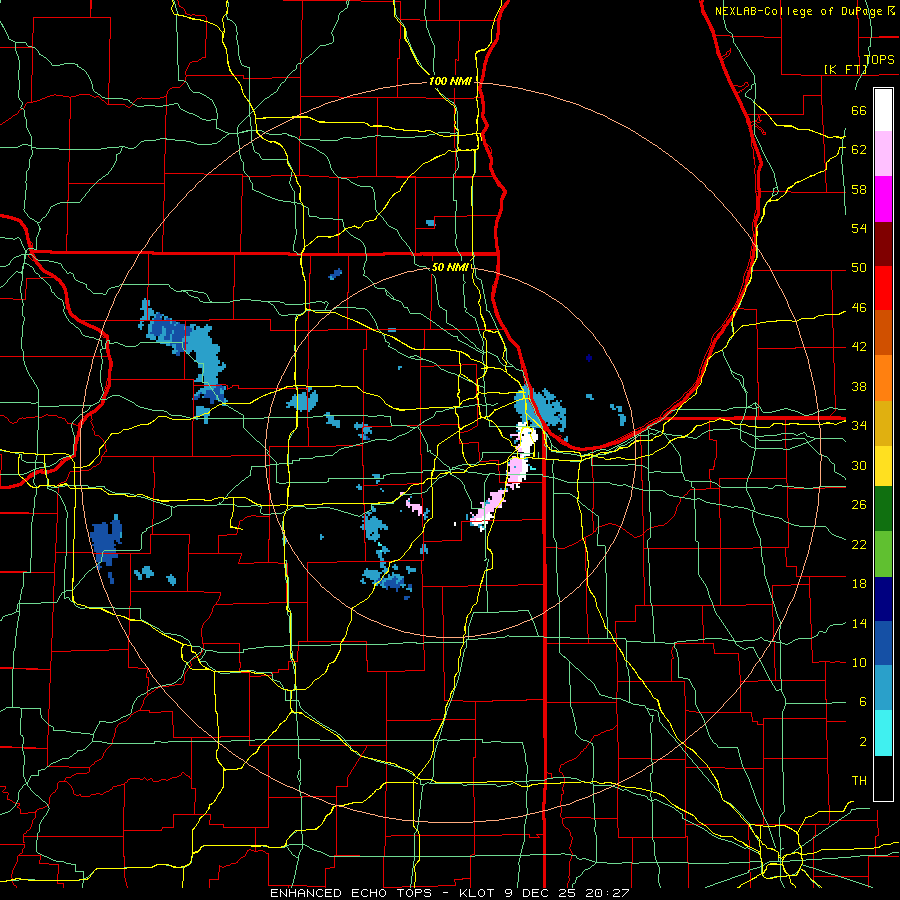Click the 42 legend value
The height and width of the screenshot is (900, 900).
[x=859, y=347]
